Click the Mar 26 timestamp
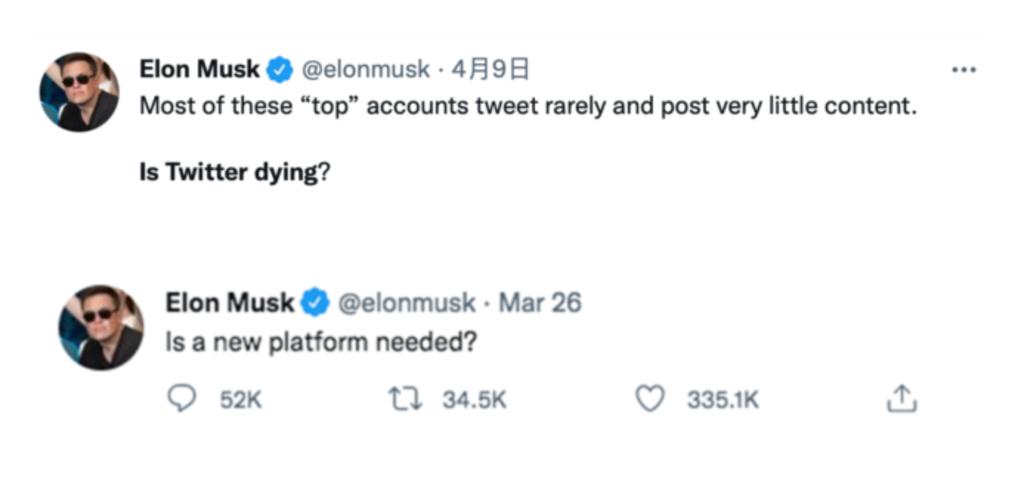1024x478 pixels. (539, 302)
